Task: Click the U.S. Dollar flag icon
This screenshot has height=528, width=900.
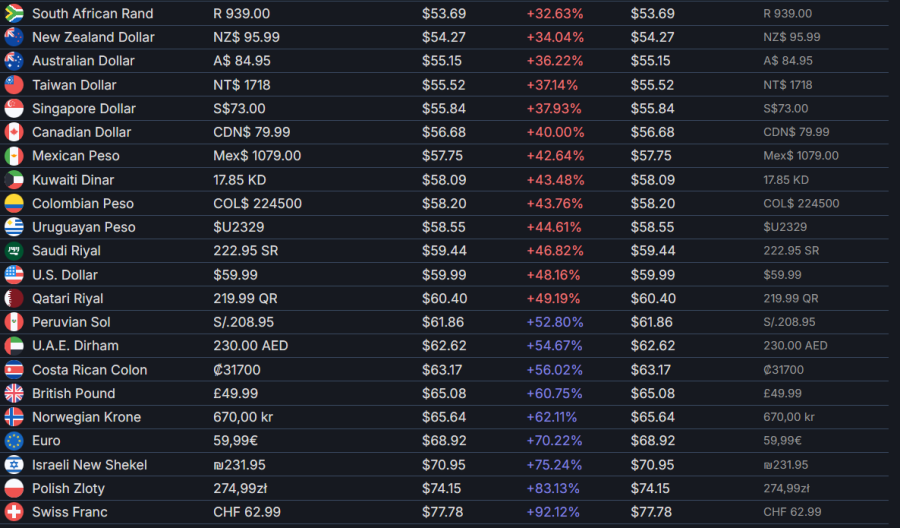Action: [14, 275]
